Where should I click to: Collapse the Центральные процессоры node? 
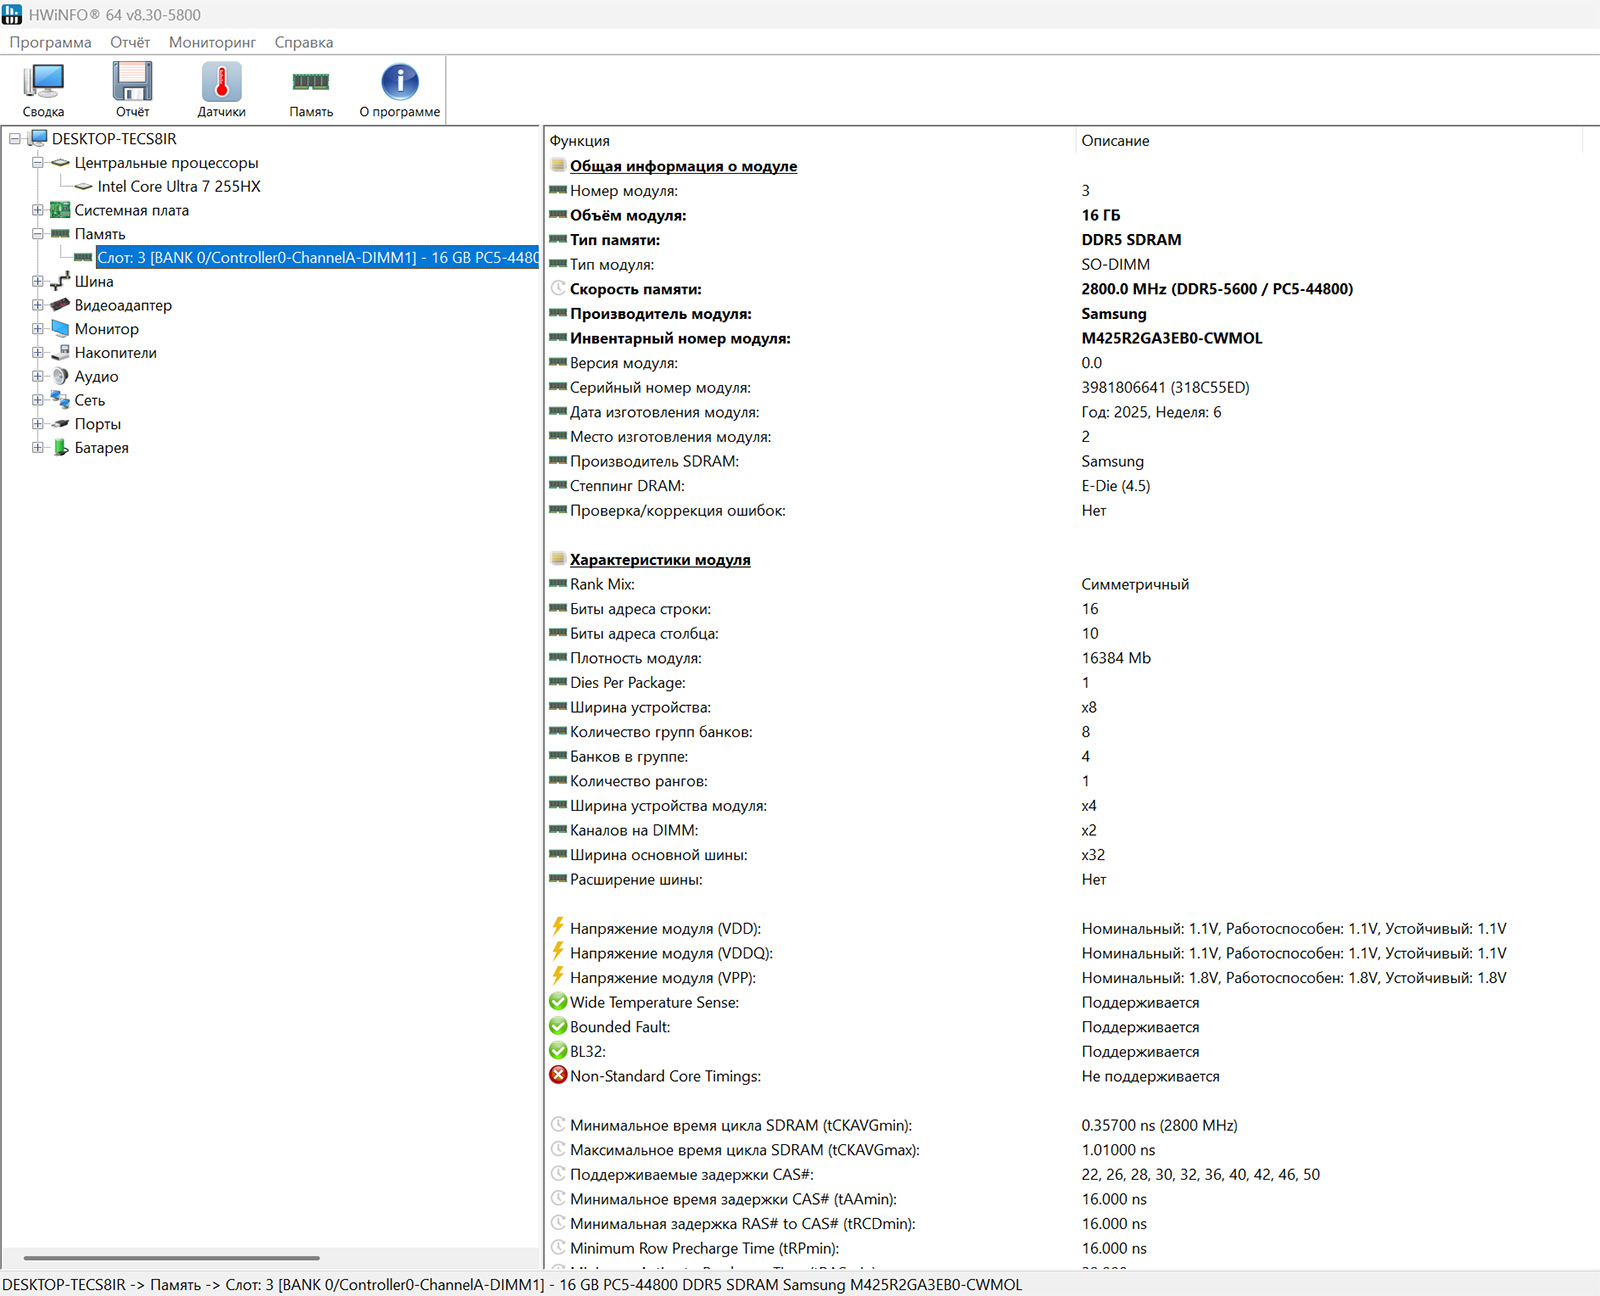[38, 163]
